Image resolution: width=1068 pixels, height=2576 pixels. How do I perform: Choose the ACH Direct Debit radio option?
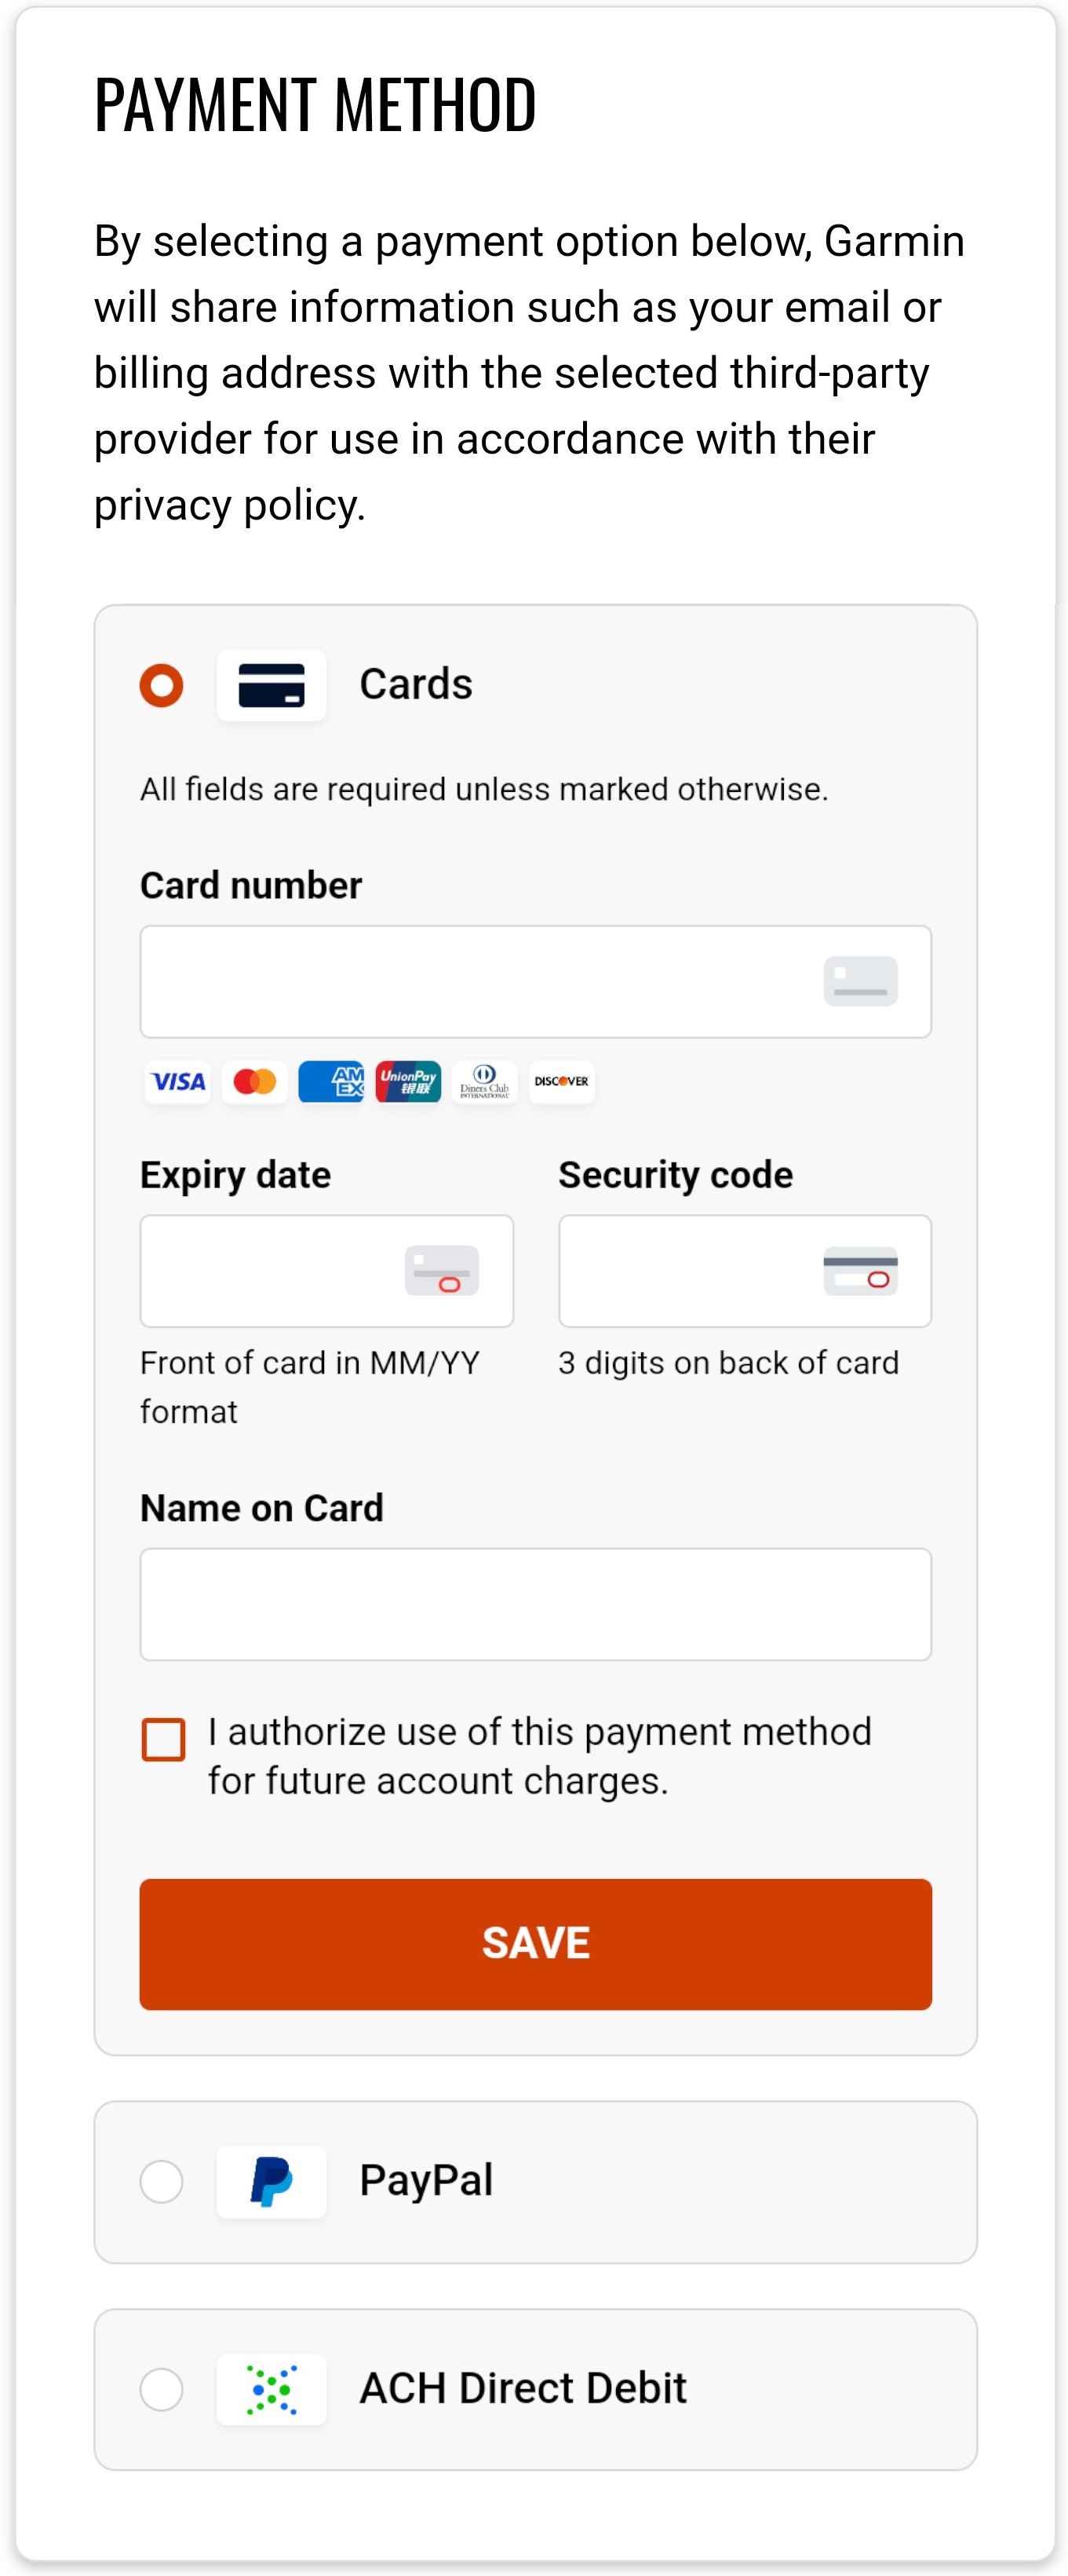(162, 2389)
